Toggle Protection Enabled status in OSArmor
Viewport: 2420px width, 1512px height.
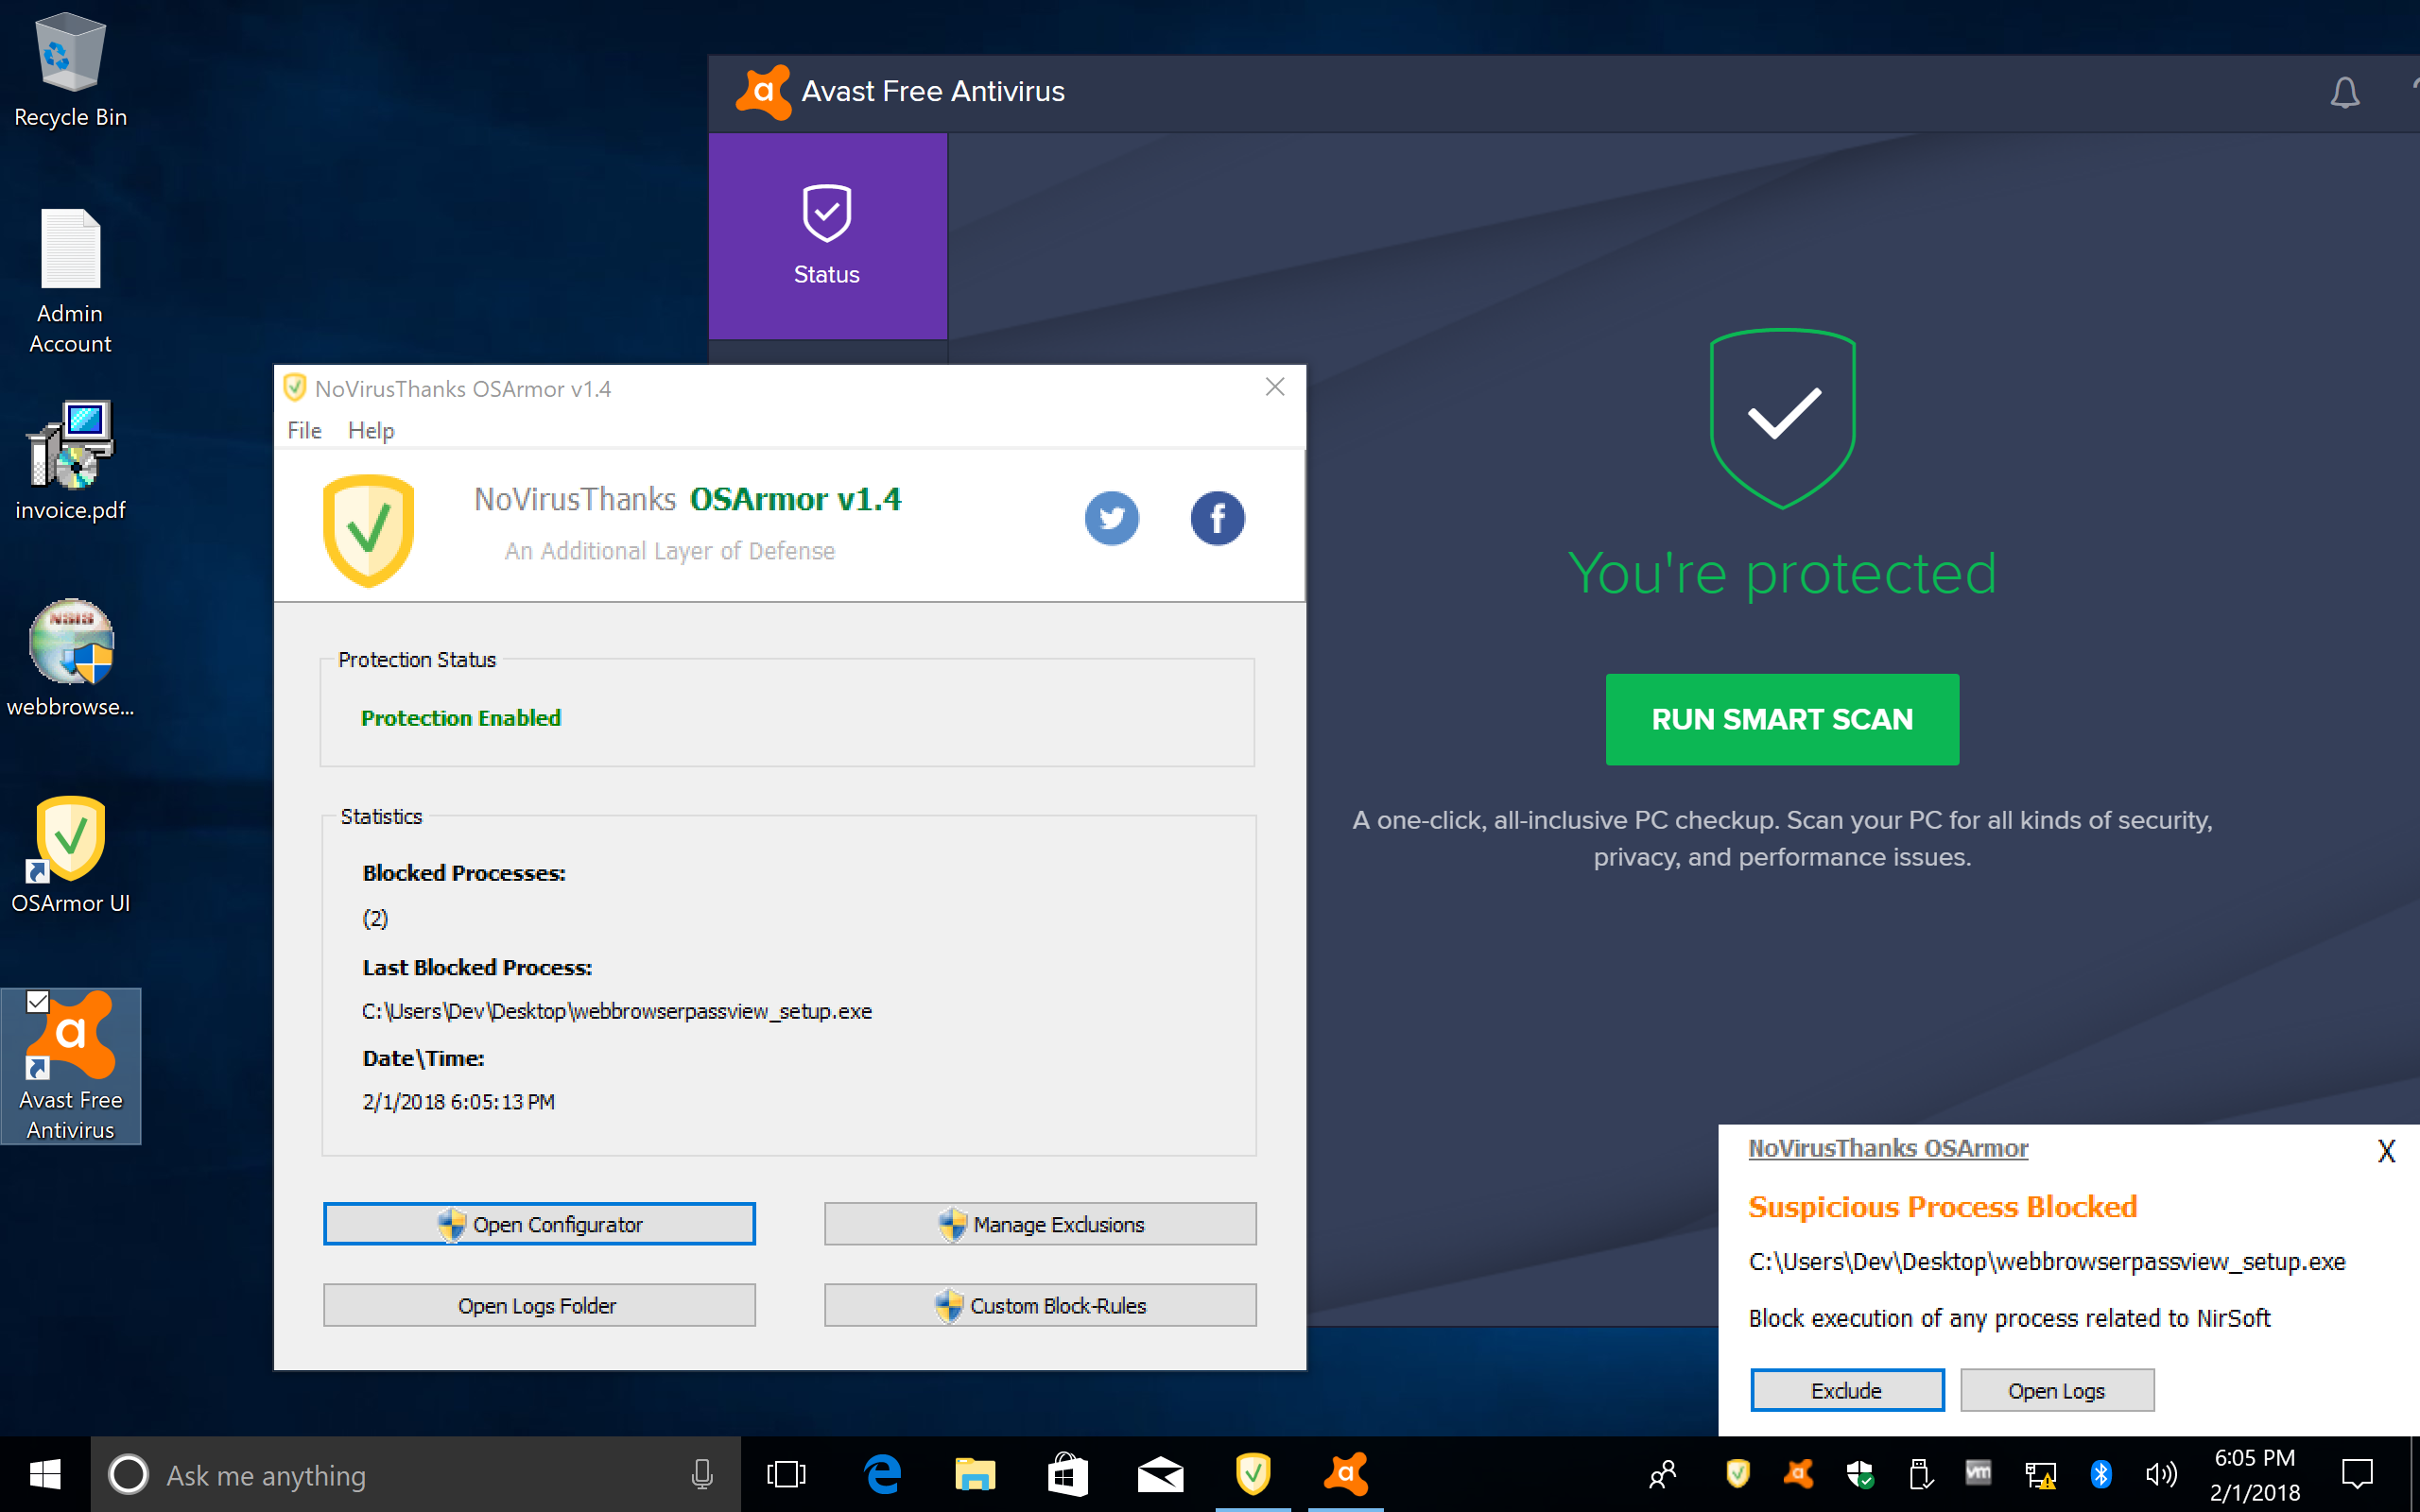pyautogui.click(x=458, y=716)
